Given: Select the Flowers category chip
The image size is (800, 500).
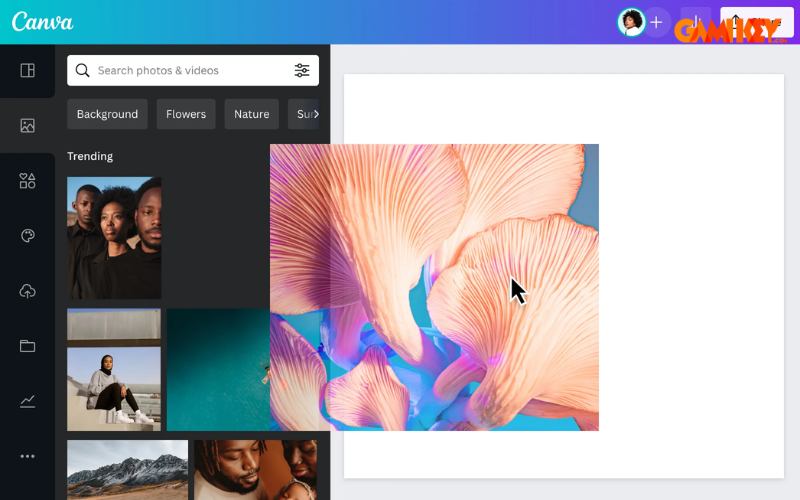Looking at the screenshot, I should 186,114.
